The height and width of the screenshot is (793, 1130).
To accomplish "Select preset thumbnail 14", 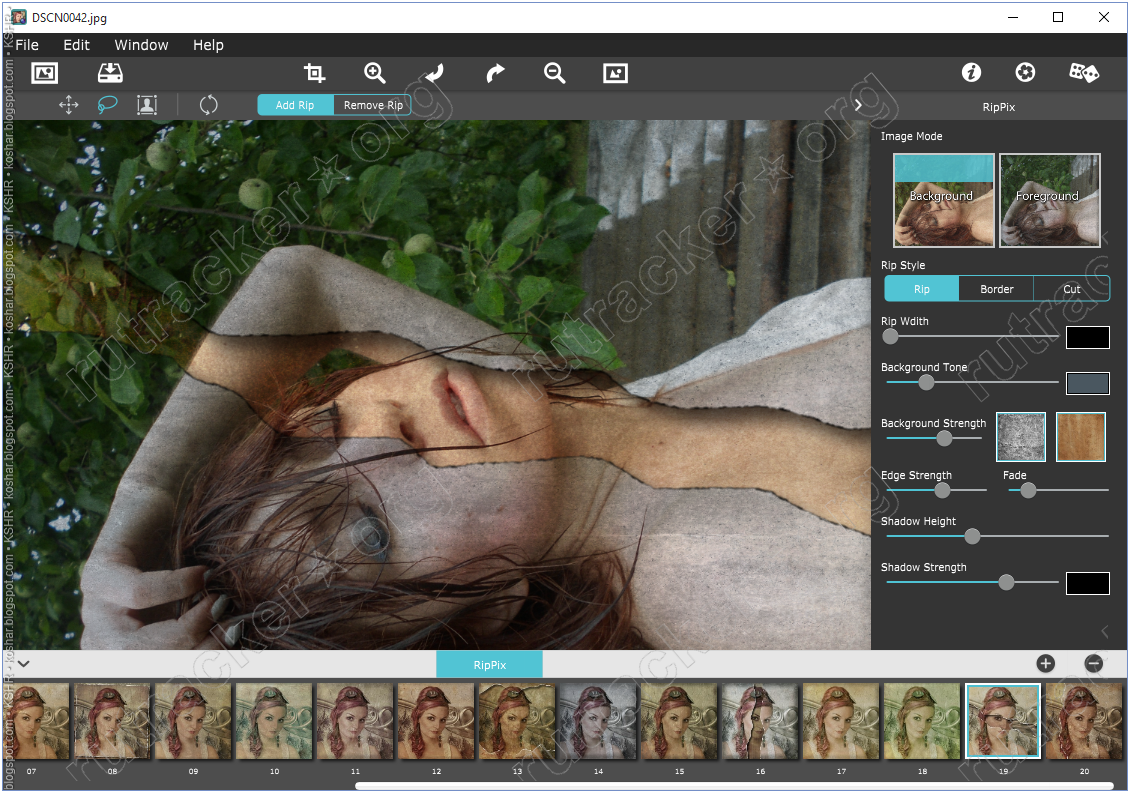I will [598, 721].
